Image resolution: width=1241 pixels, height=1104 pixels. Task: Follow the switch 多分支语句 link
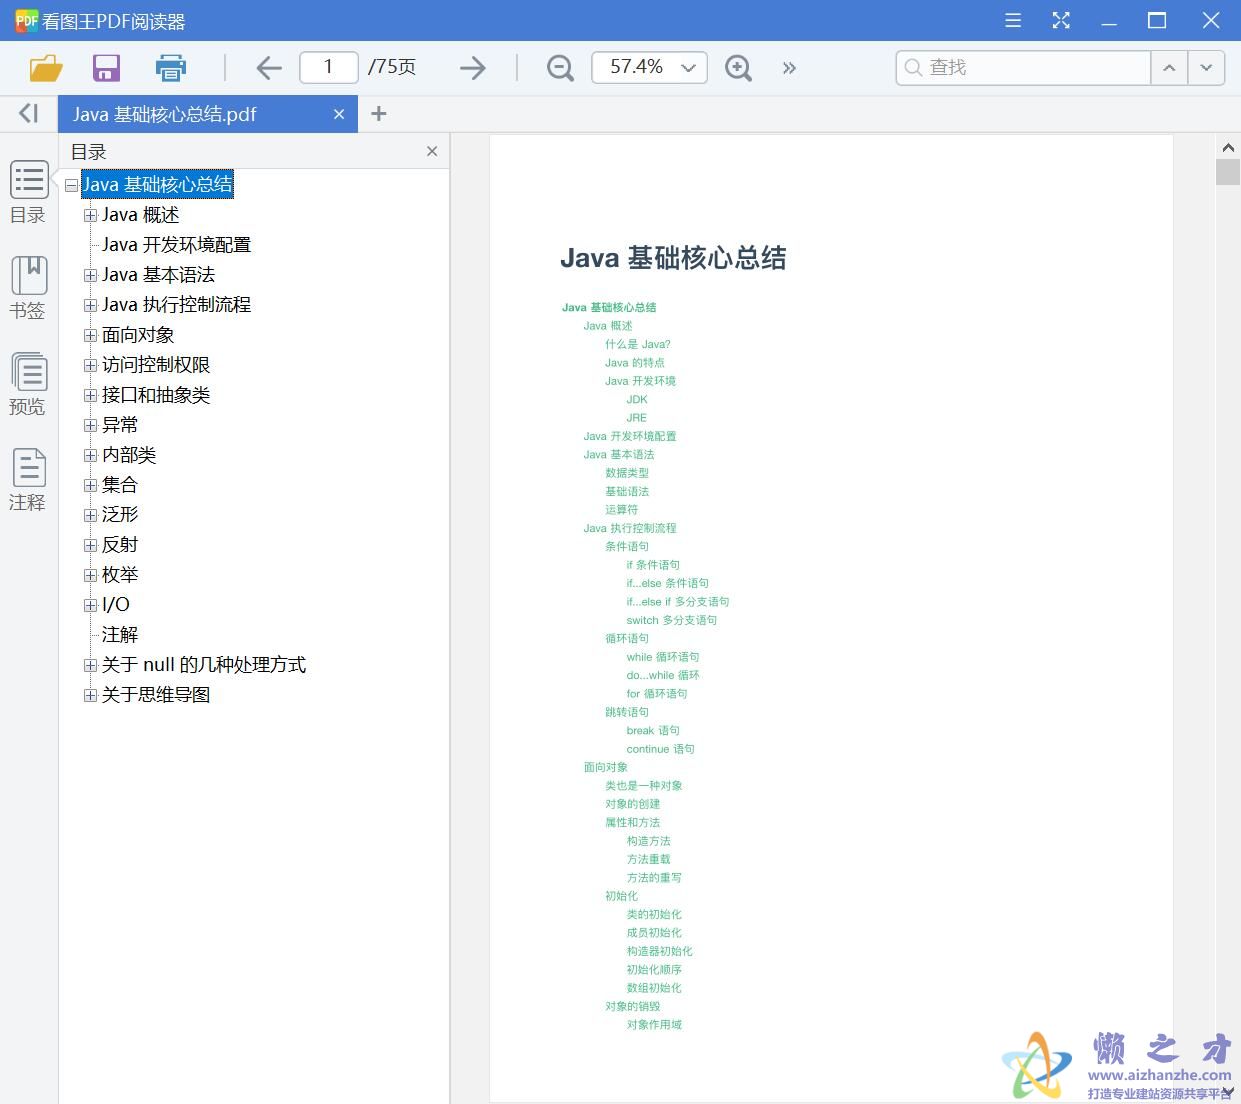click(672, 620)
